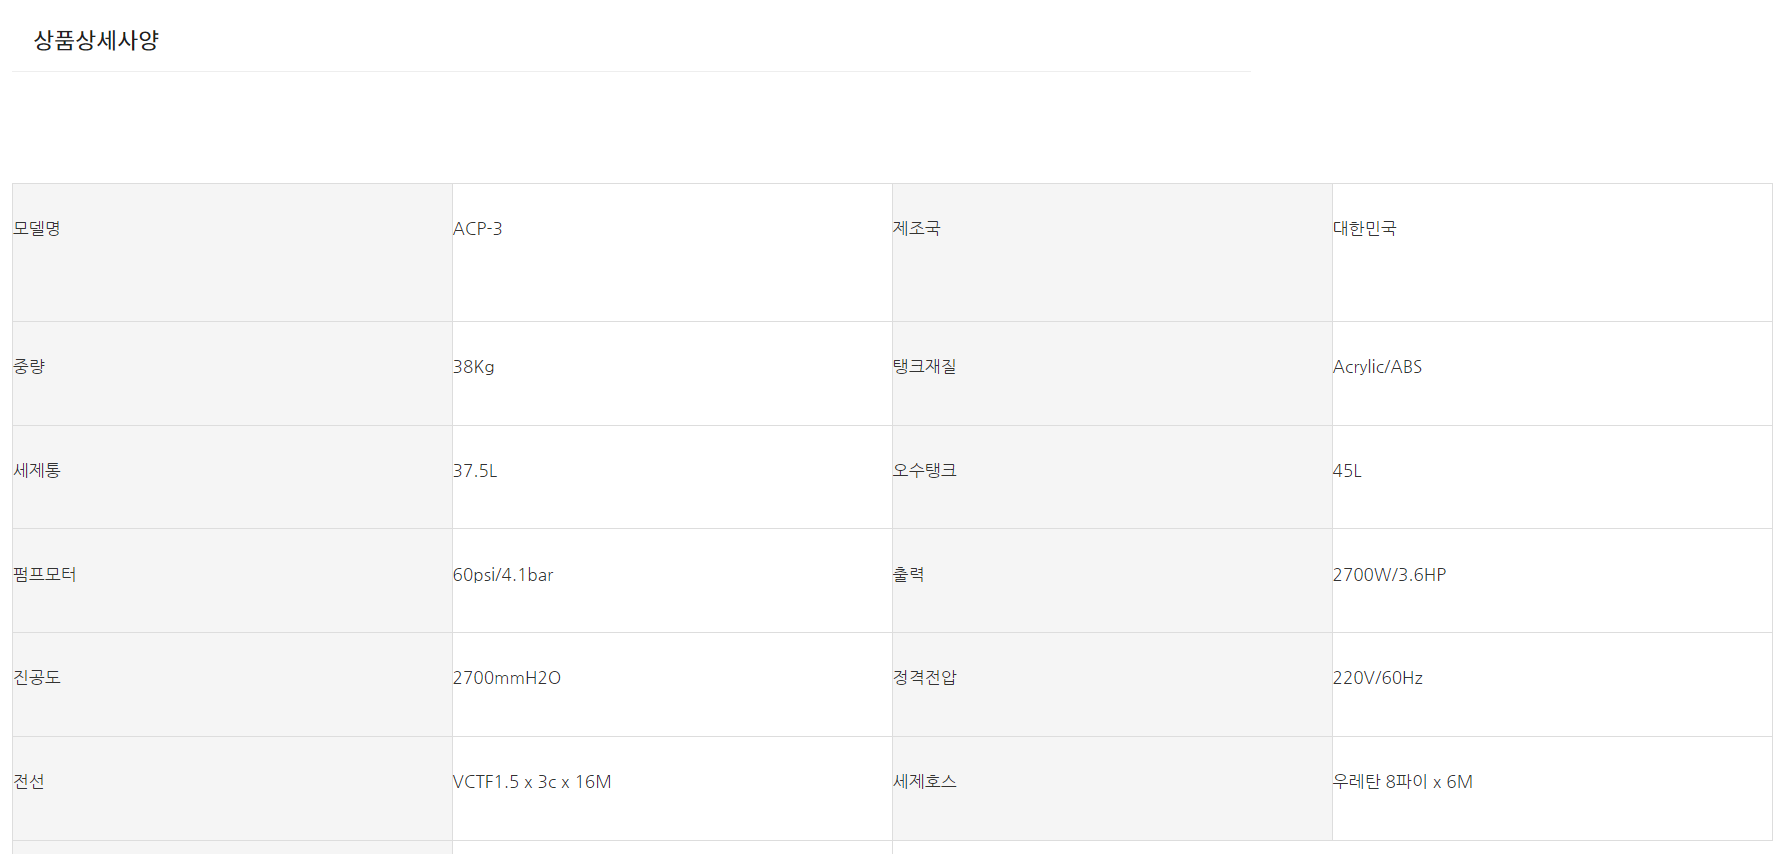Click the 상품상세사양 heading

96,40
